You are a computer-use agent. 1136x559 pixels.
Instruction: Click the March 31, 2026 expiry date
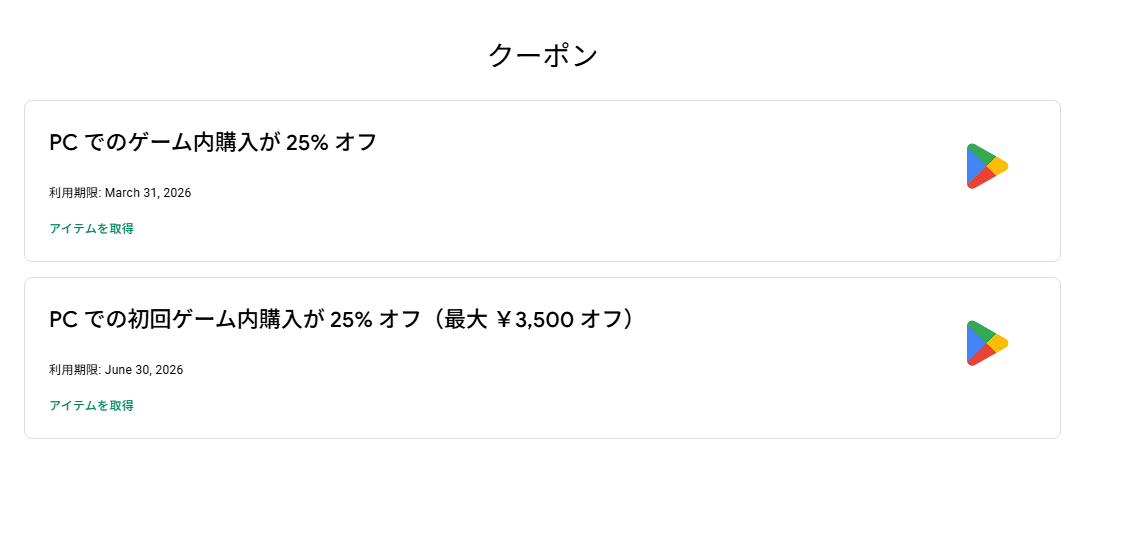click(148, 193)
